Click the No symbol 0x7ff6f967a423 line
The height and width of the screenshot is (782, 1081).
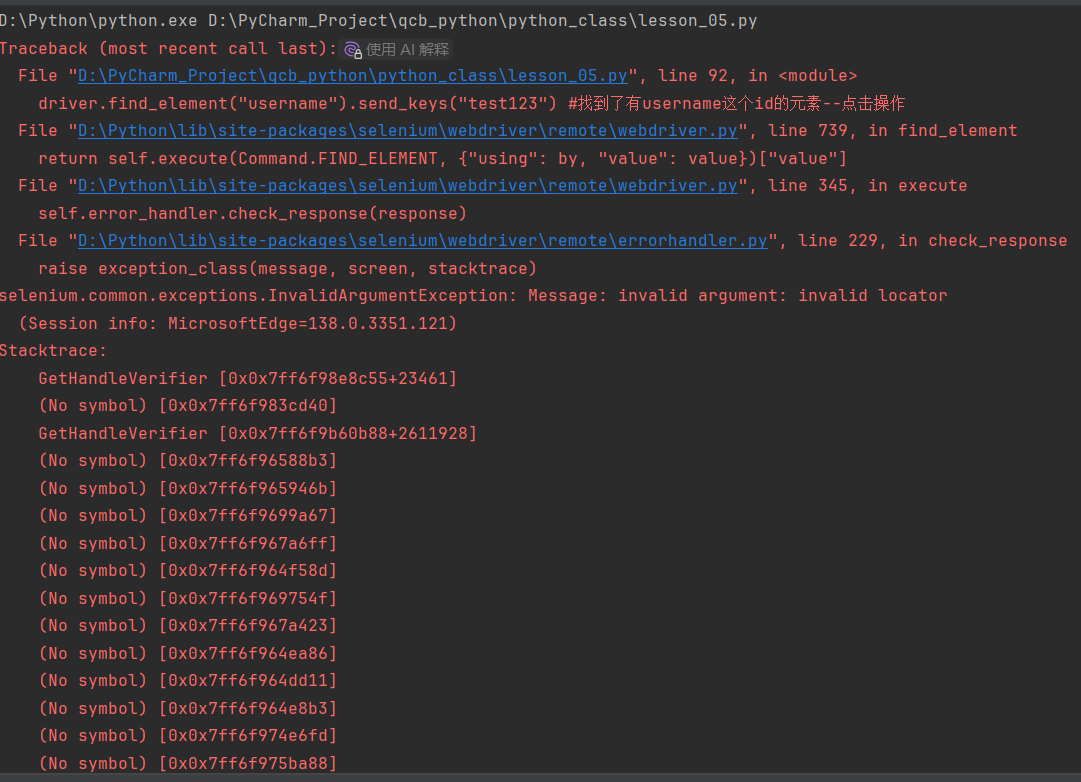click(188, 625)
